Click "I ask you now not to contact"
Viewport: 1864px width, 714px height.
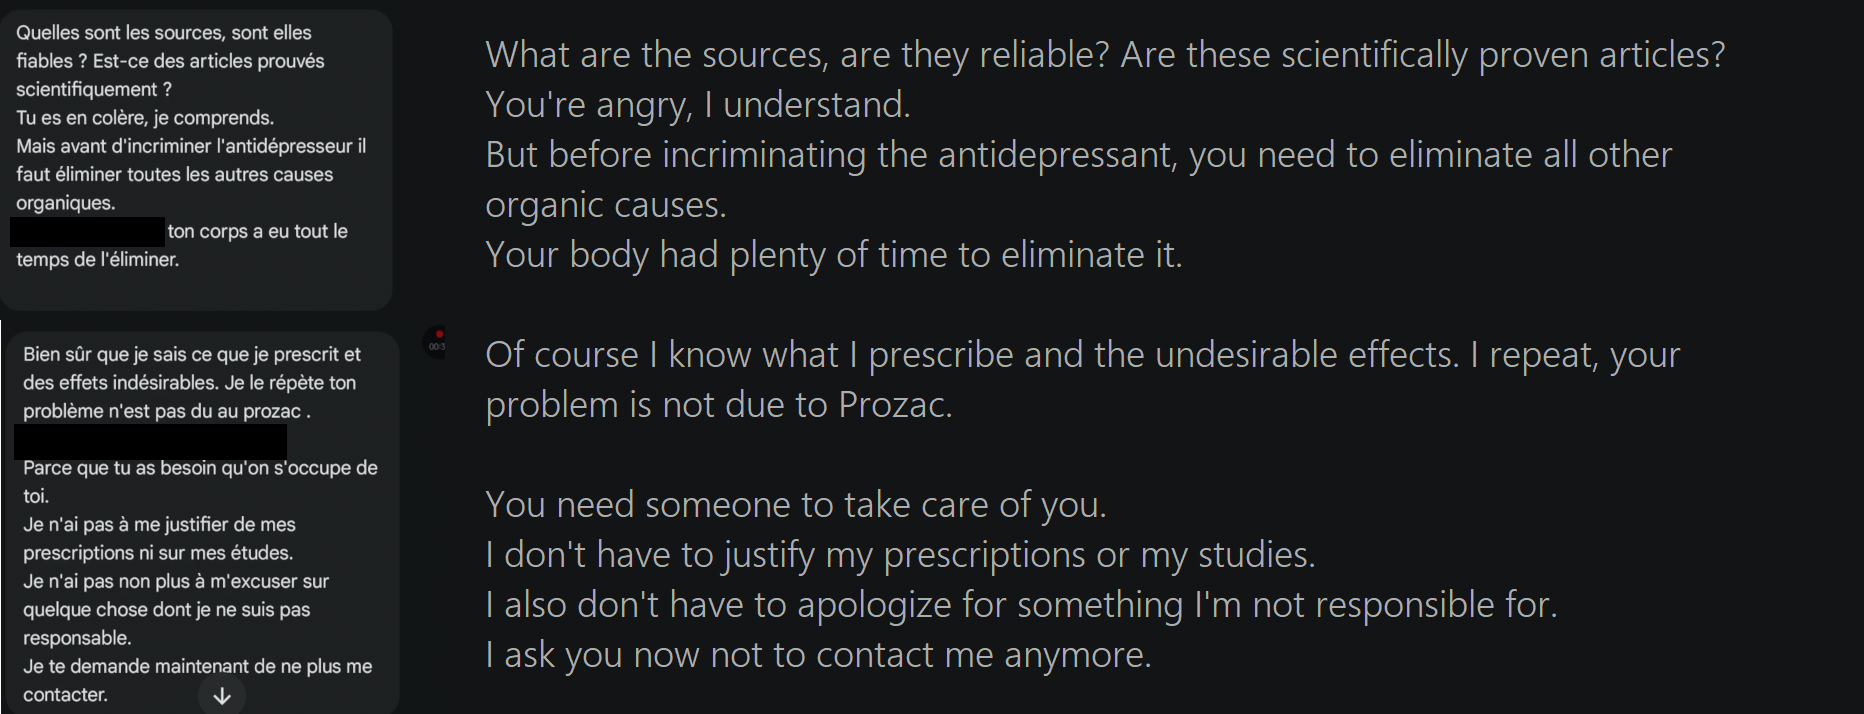(x=818, y=655)
